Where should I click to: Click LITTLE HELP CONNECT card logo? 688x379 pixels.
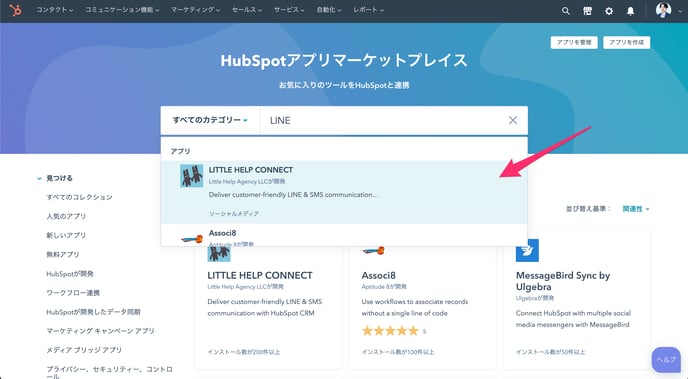(x=219, y=254)
